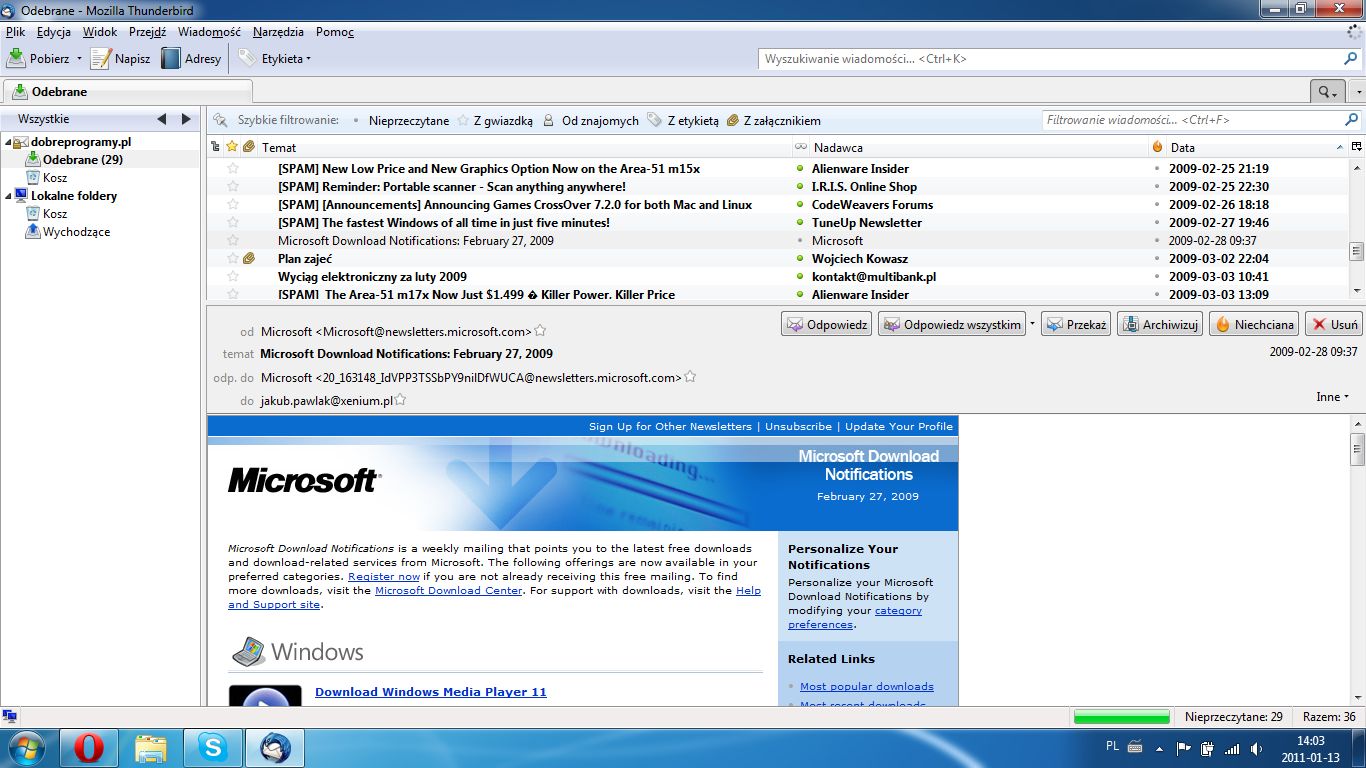
Task: Click the Odpowiedz reply button
Action: tap(826, 324)
